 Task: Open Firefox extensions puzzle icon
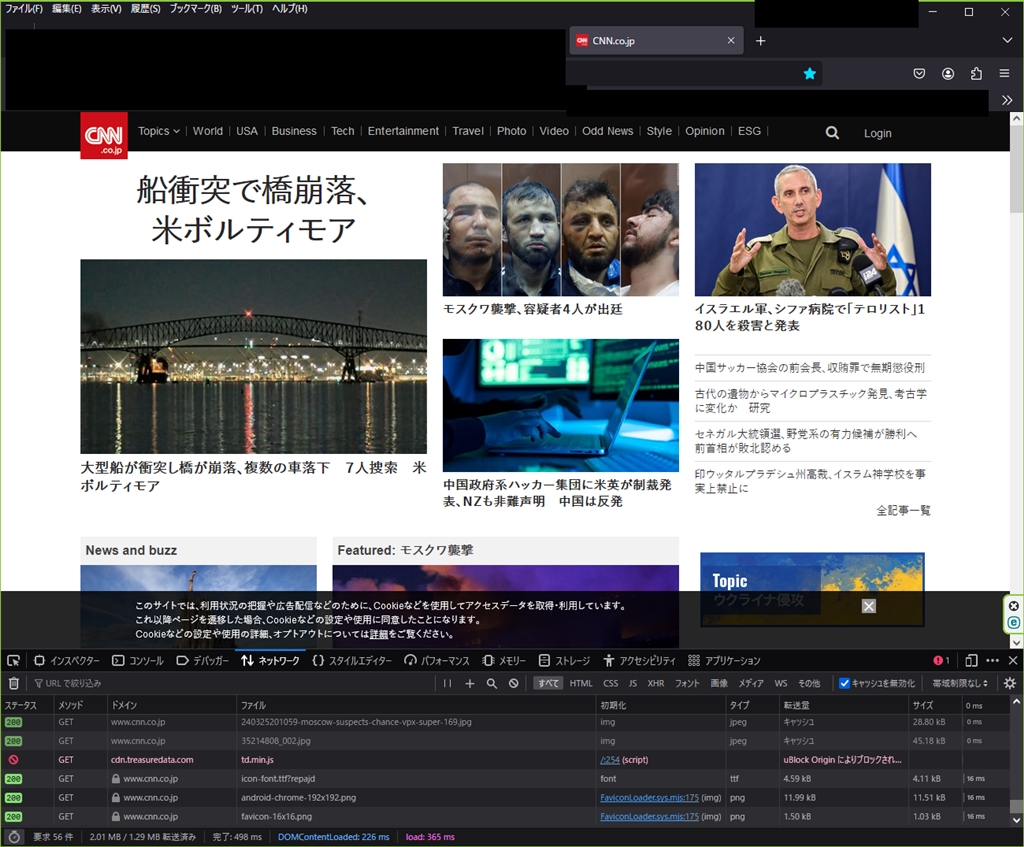point(976,73)
